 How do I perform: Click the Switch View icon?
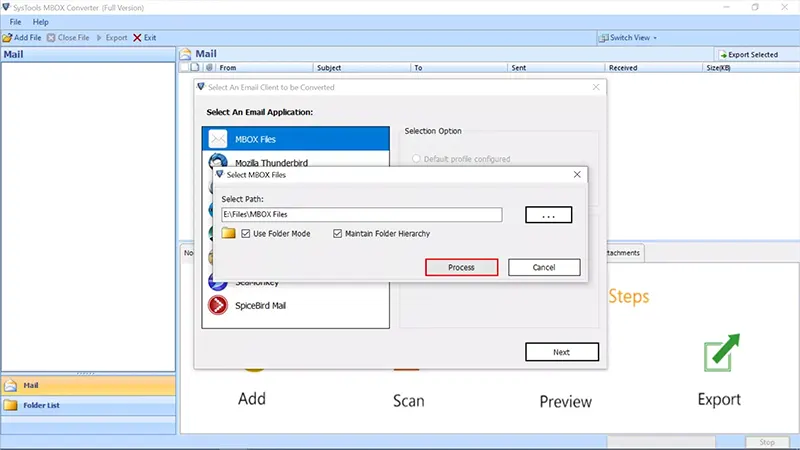604,38
